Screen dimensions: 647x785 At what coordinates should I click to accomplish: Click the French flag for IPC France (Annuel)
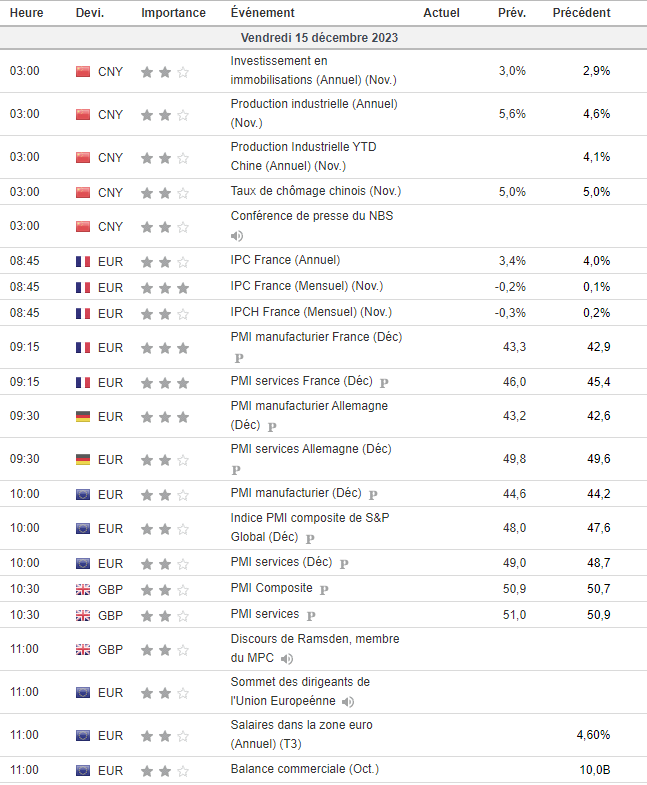click(83, 261)
